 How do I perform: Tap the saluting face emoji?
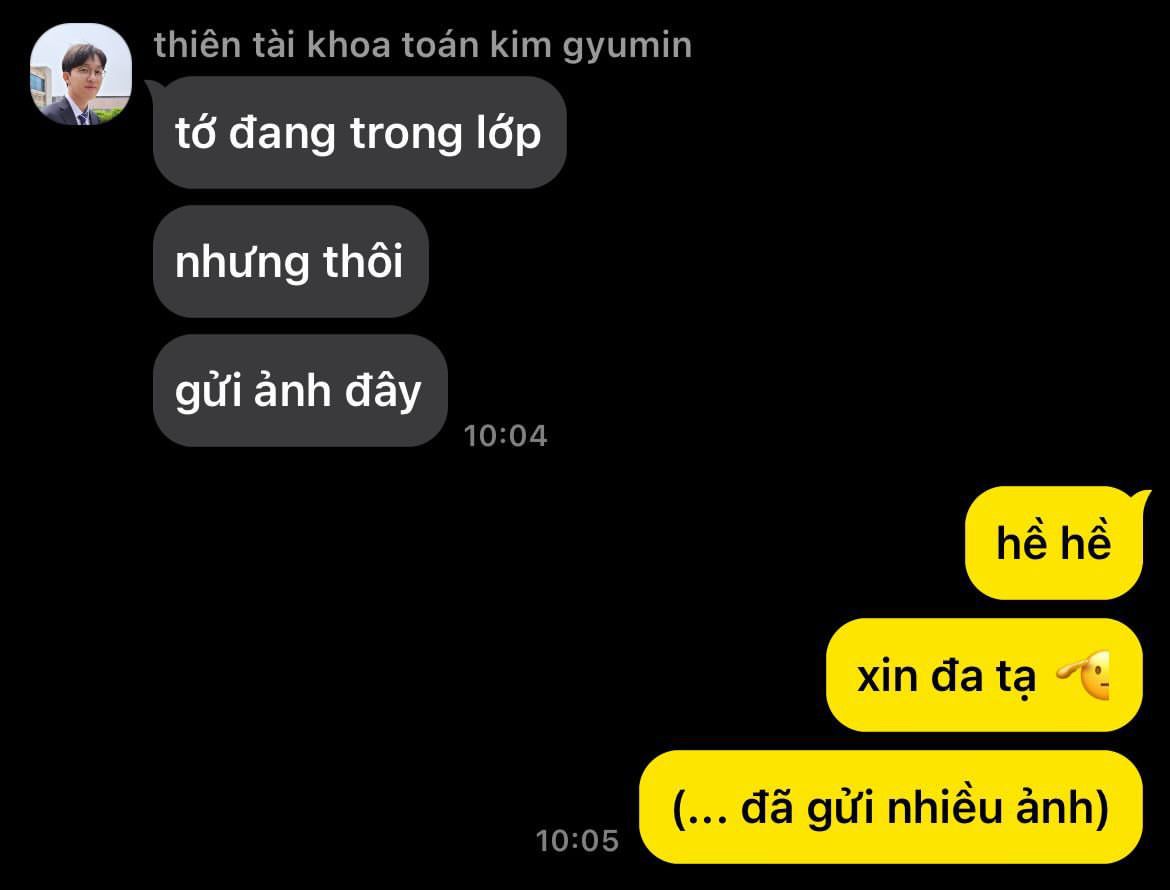pos(1083,675)
